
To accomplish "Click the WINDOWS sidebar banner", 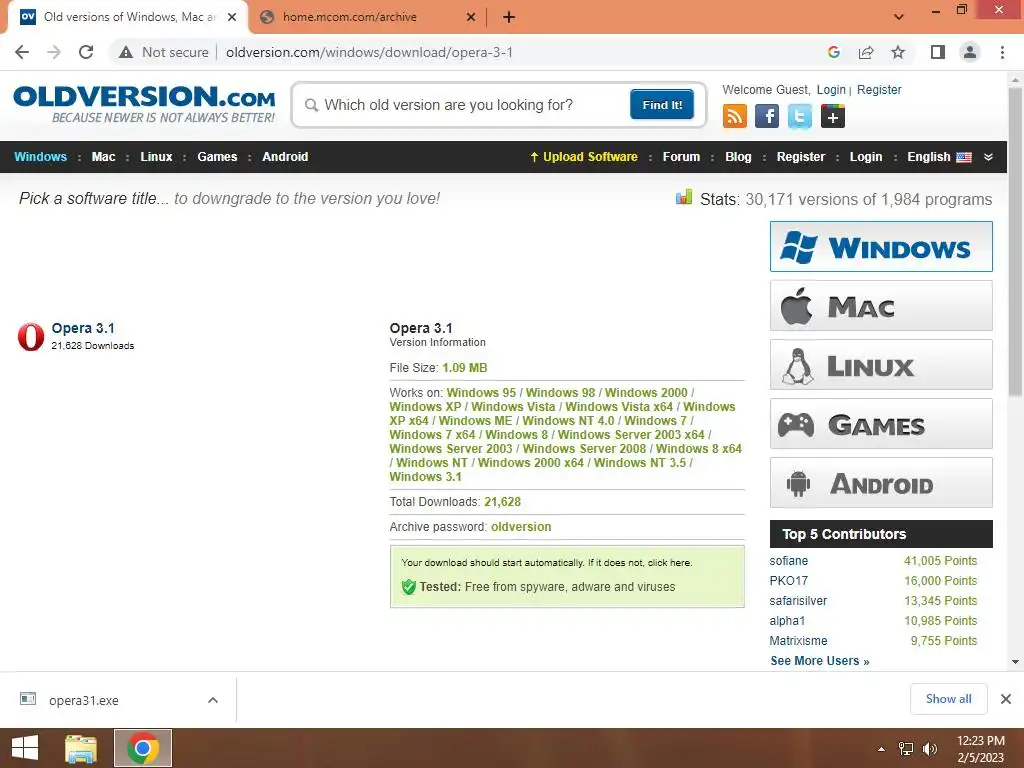I will [x=881, y=247].
